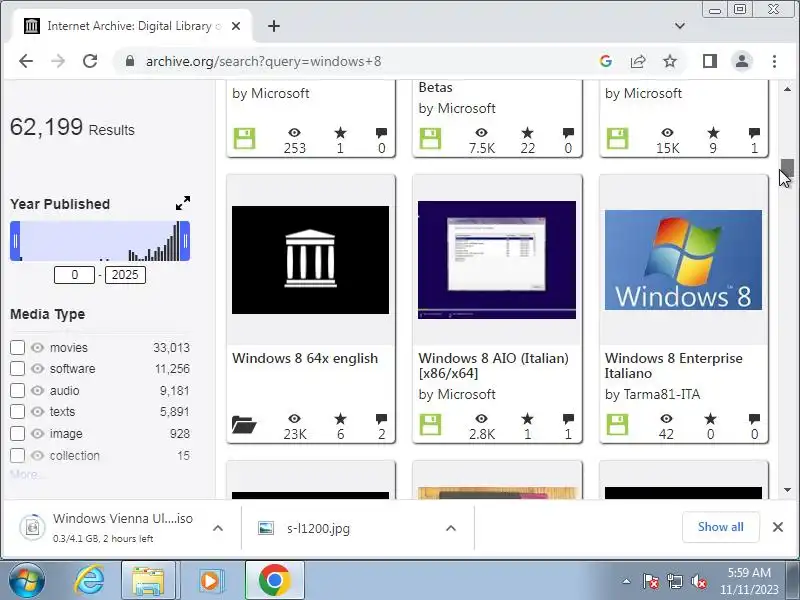Open Windows 8 AIO (Italian) item title

[493, 365]
